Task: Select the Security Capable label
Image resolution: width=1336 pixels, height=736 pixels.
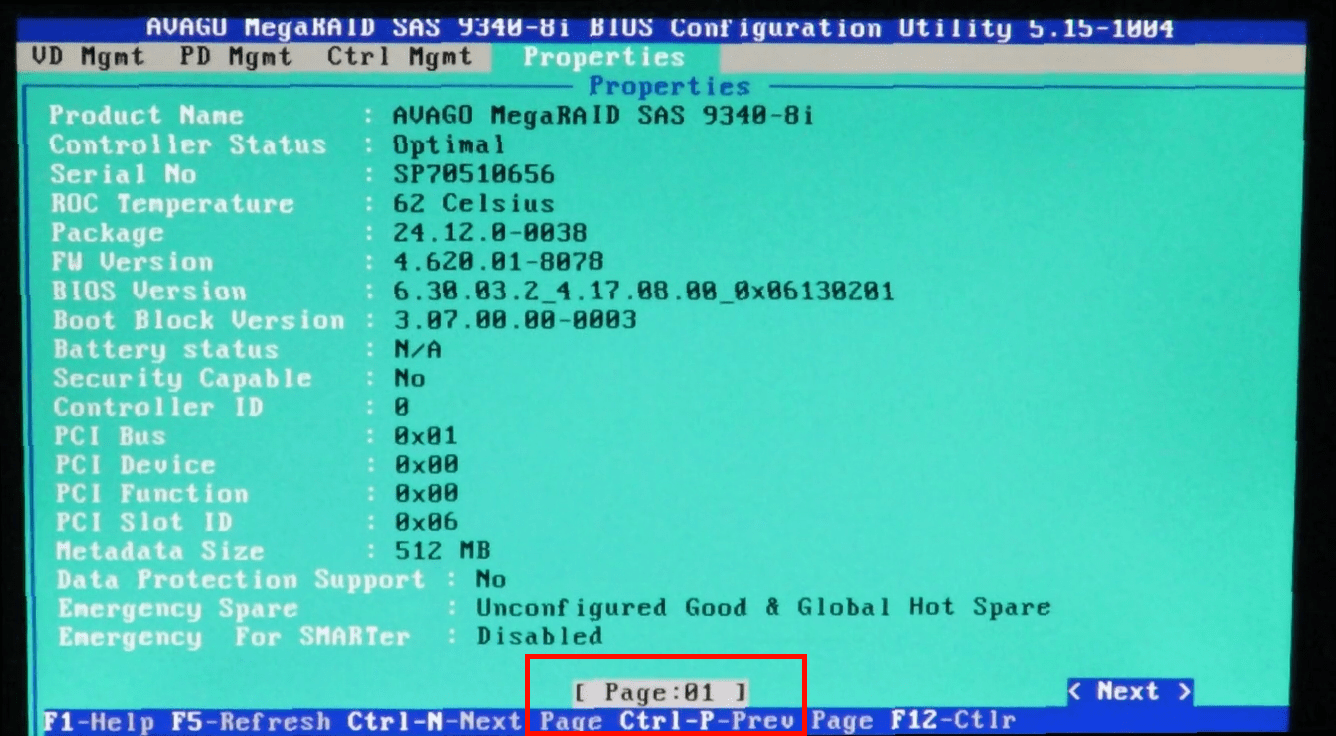Action: [182, 378]
